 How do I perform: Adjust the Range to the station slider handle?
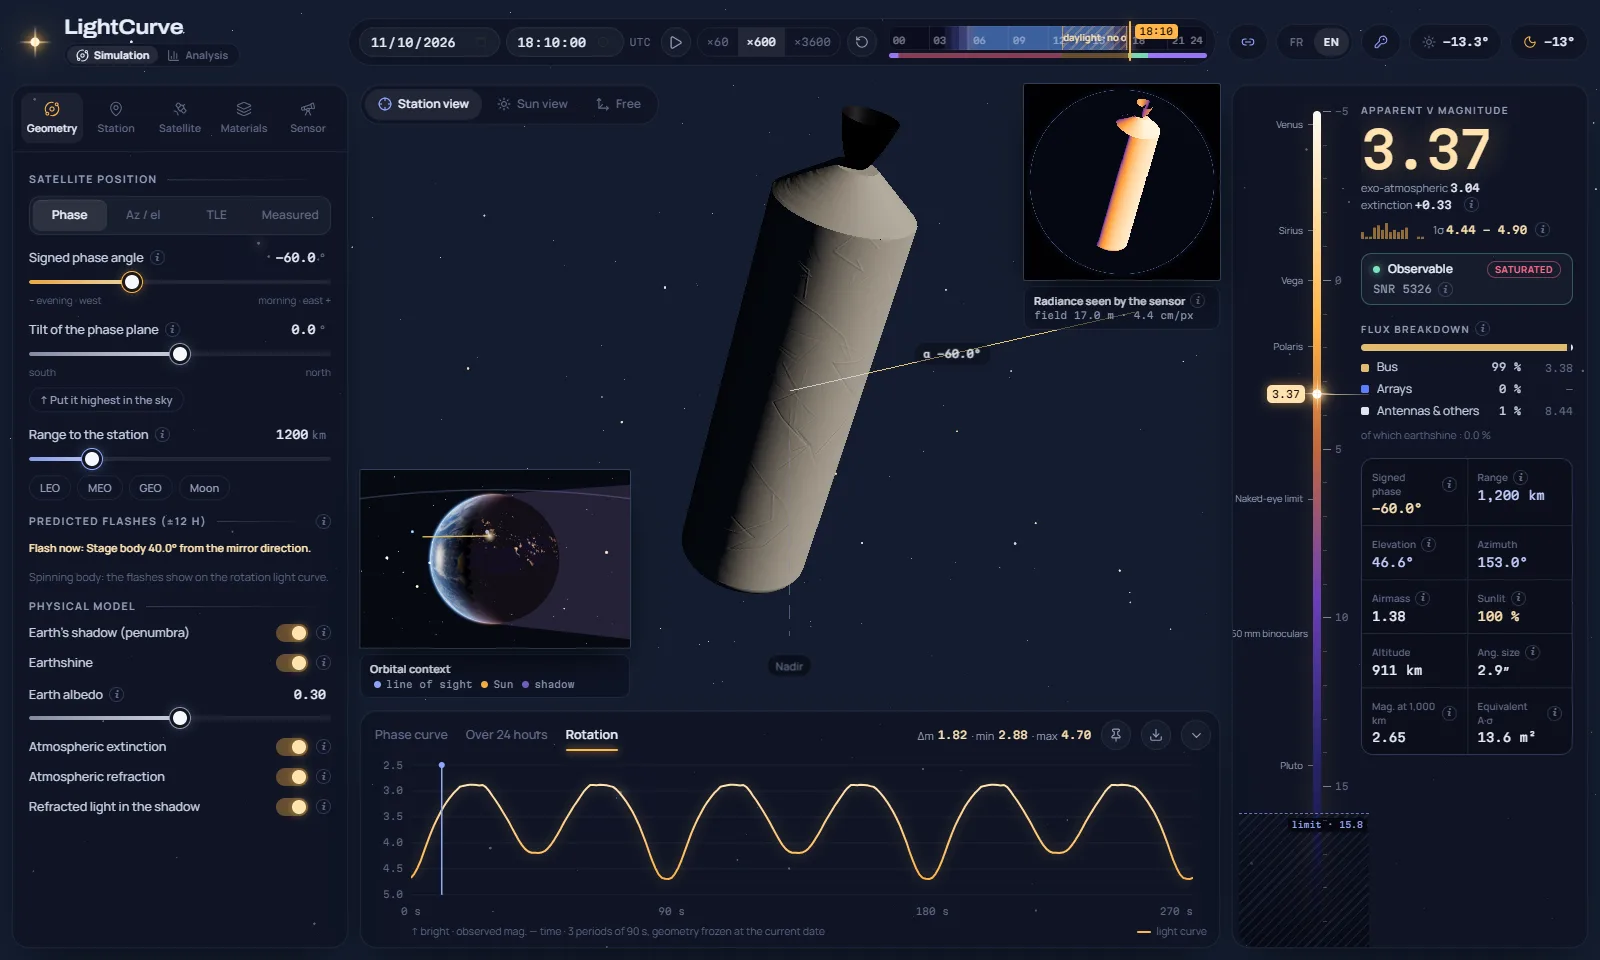click(92, 459)
